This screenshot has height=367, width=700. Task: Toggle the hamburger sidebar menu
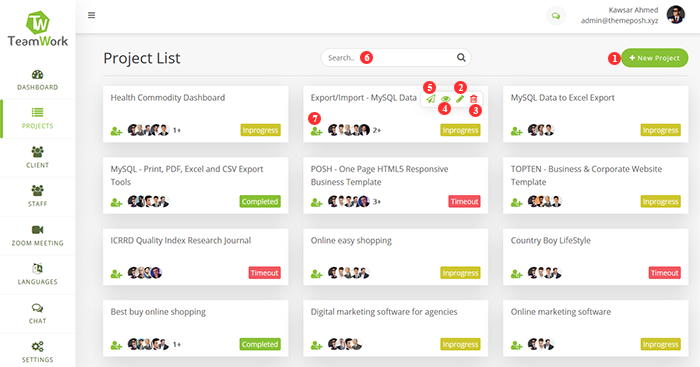92,15
